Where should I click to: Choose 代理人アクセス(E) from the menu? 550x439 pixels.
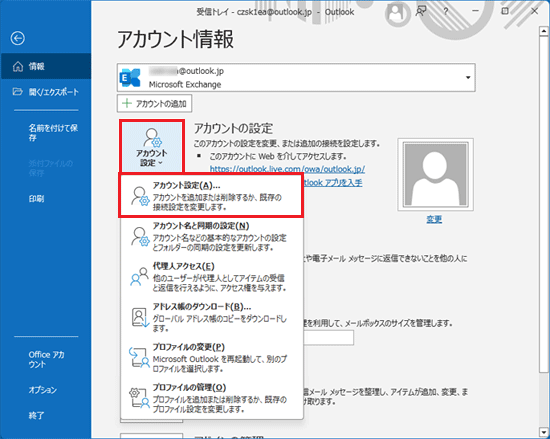click(211, 277)
